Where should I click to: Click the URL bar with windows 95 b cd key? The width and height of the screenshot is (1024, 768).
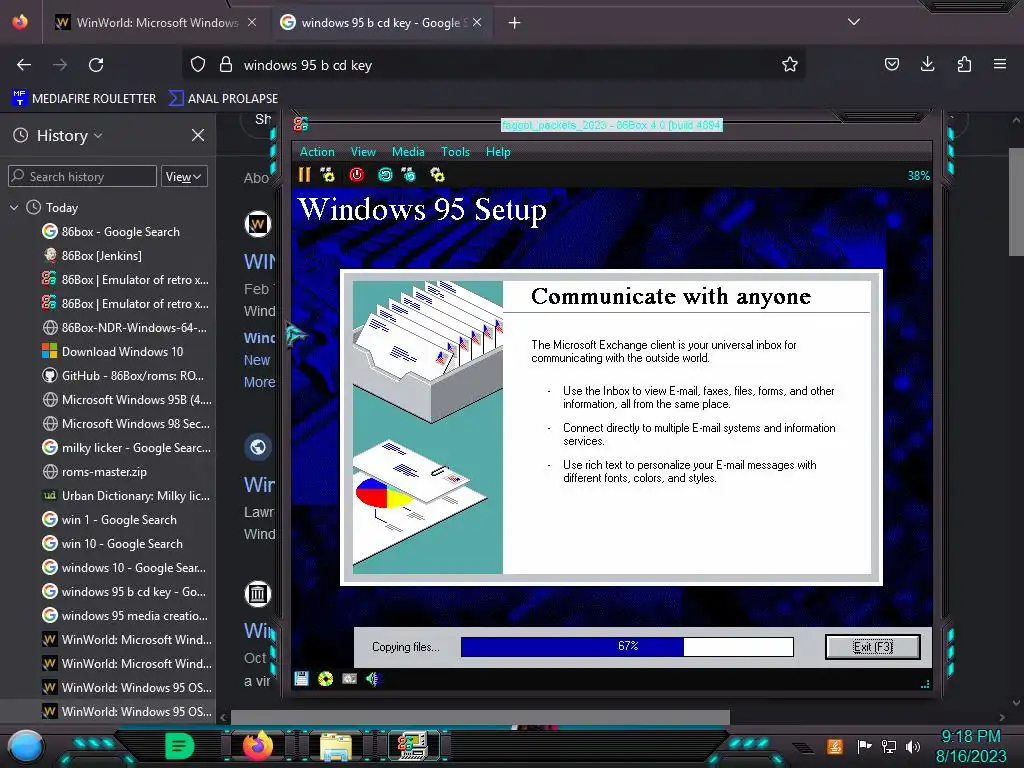pos(494,65)
